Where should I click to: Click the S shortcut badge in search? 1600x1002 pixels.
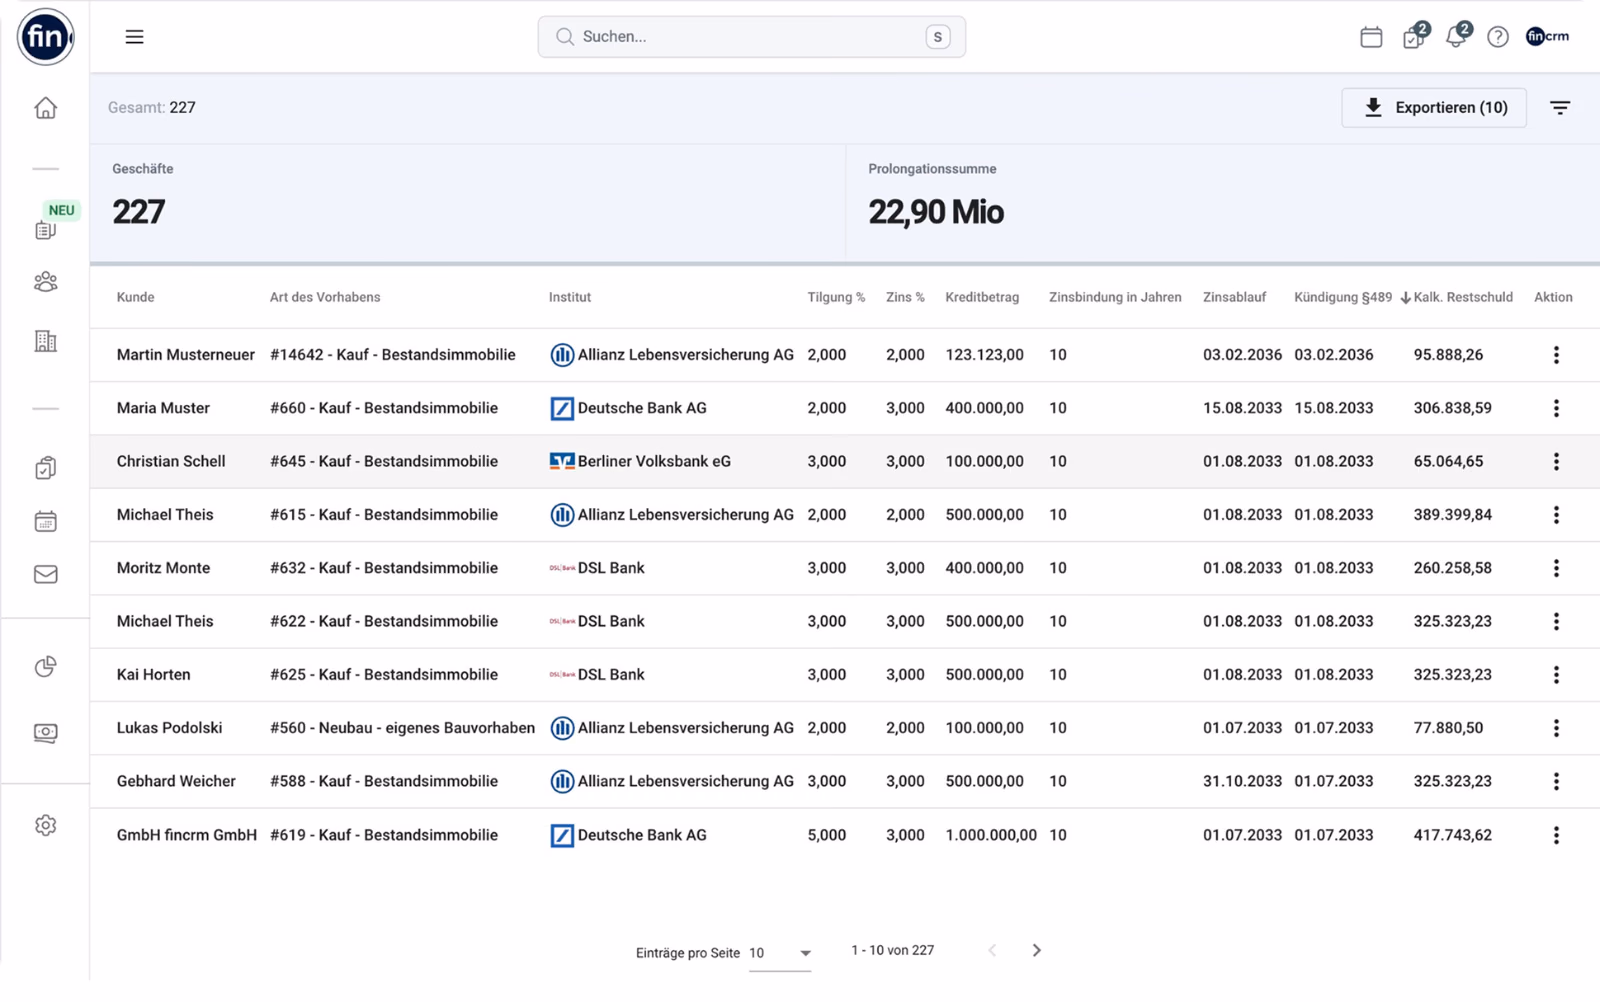point(938,37)
